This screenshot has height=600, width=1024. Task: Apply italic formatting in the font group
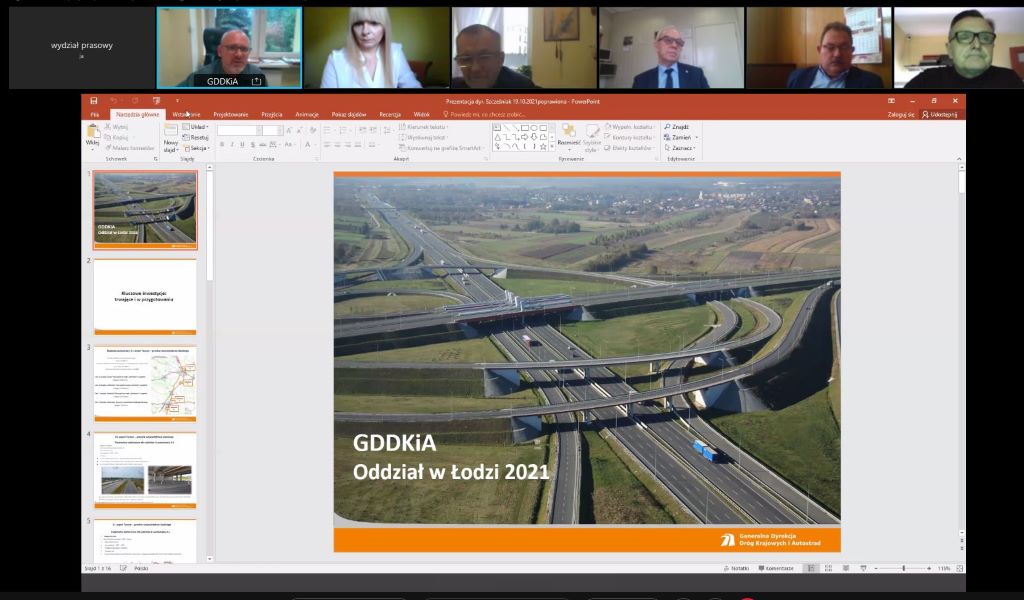coord(232,145)
